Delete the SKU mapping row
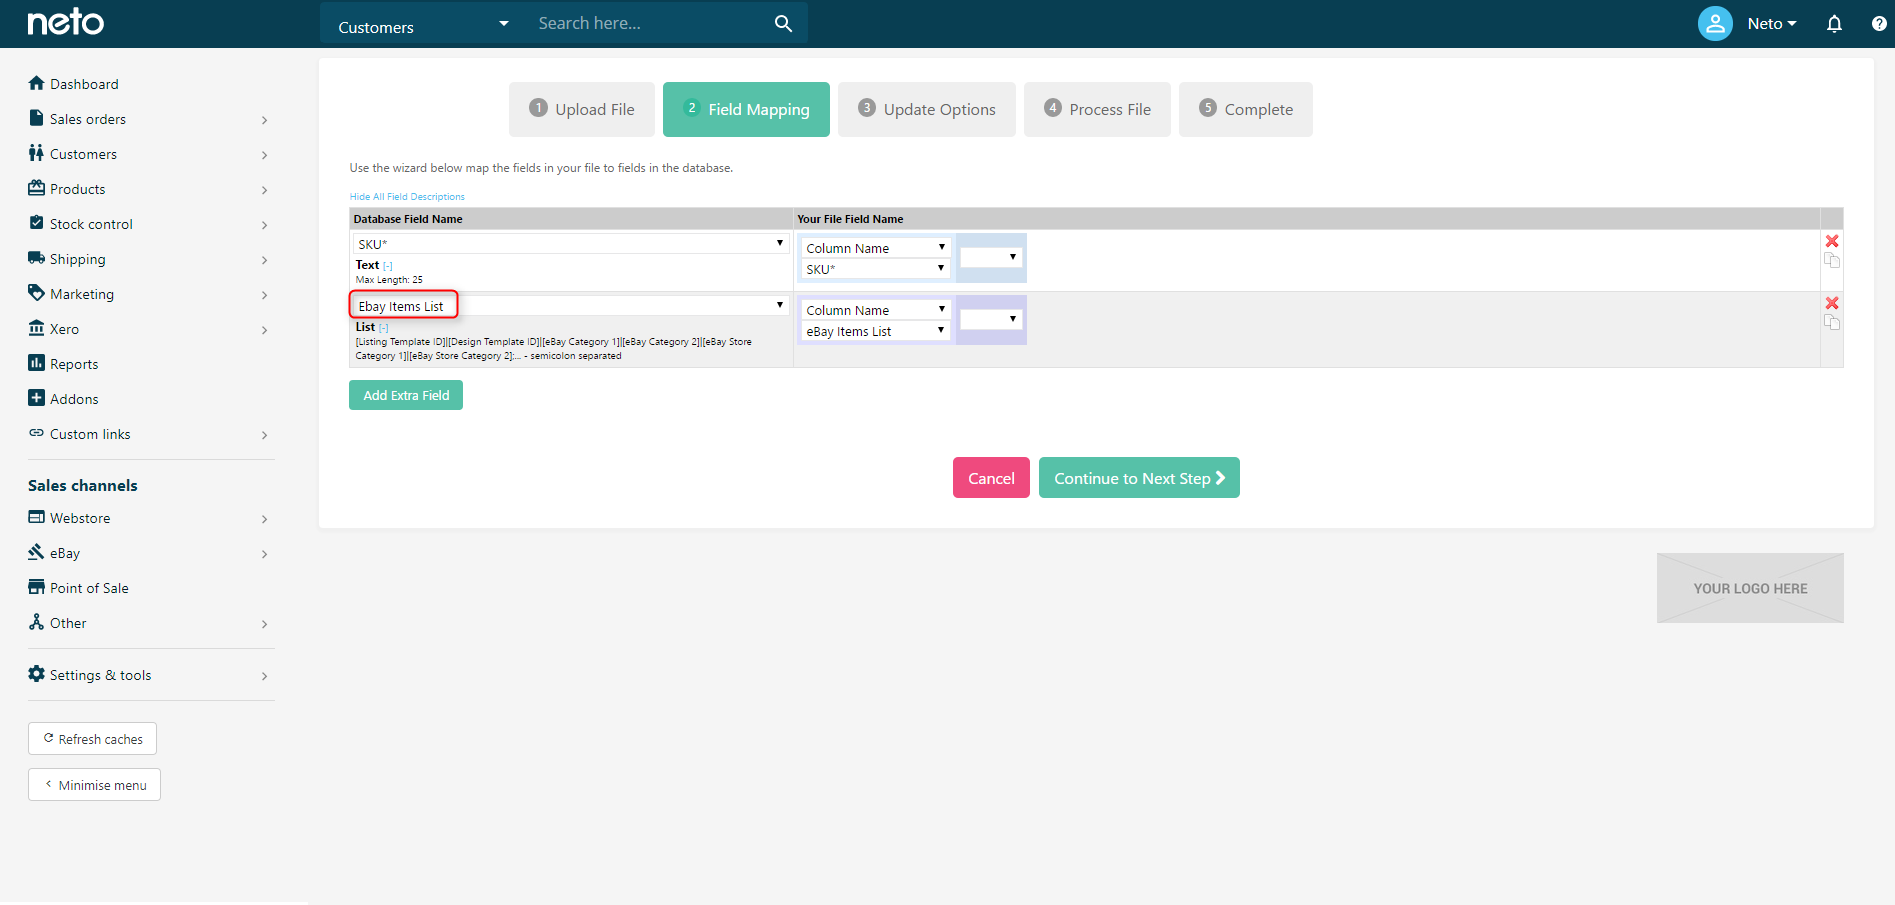The width and height of the screenshot is (1895, 905). coord(1832,241)
